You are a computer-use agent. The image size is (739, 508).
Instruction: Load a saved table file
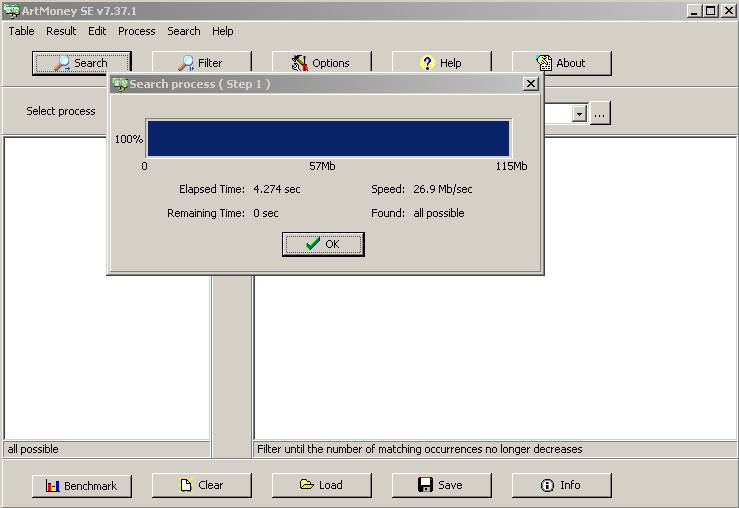point(321,485)
